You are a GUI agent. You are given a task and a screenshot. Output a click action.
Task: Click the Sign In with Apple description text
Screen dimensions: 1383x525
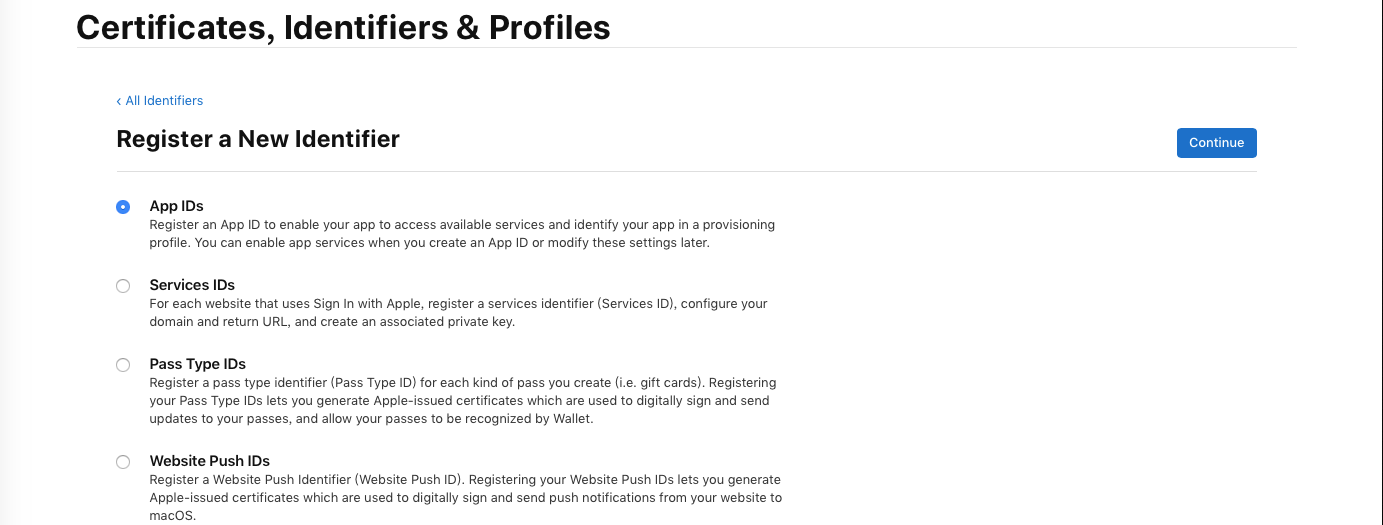click(459, 313)
